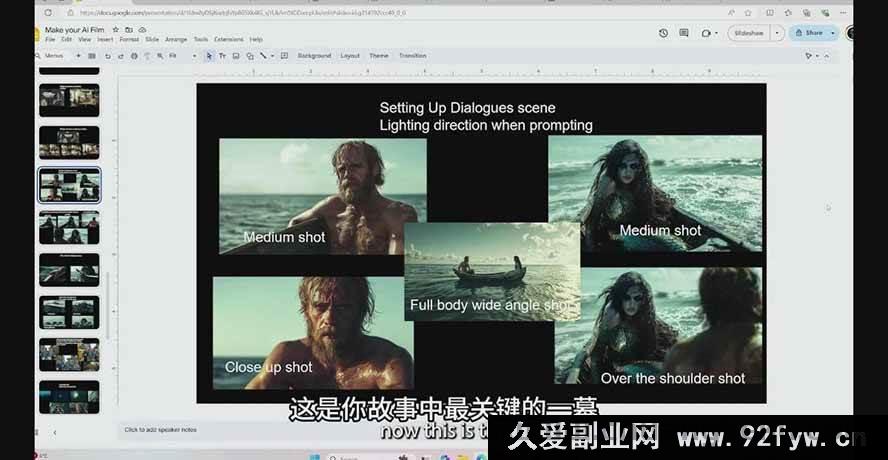This screenshot has width=888, height=460.
Task: Open the comments panel icon
Action: pyautogui.click(x=684, y=33)
